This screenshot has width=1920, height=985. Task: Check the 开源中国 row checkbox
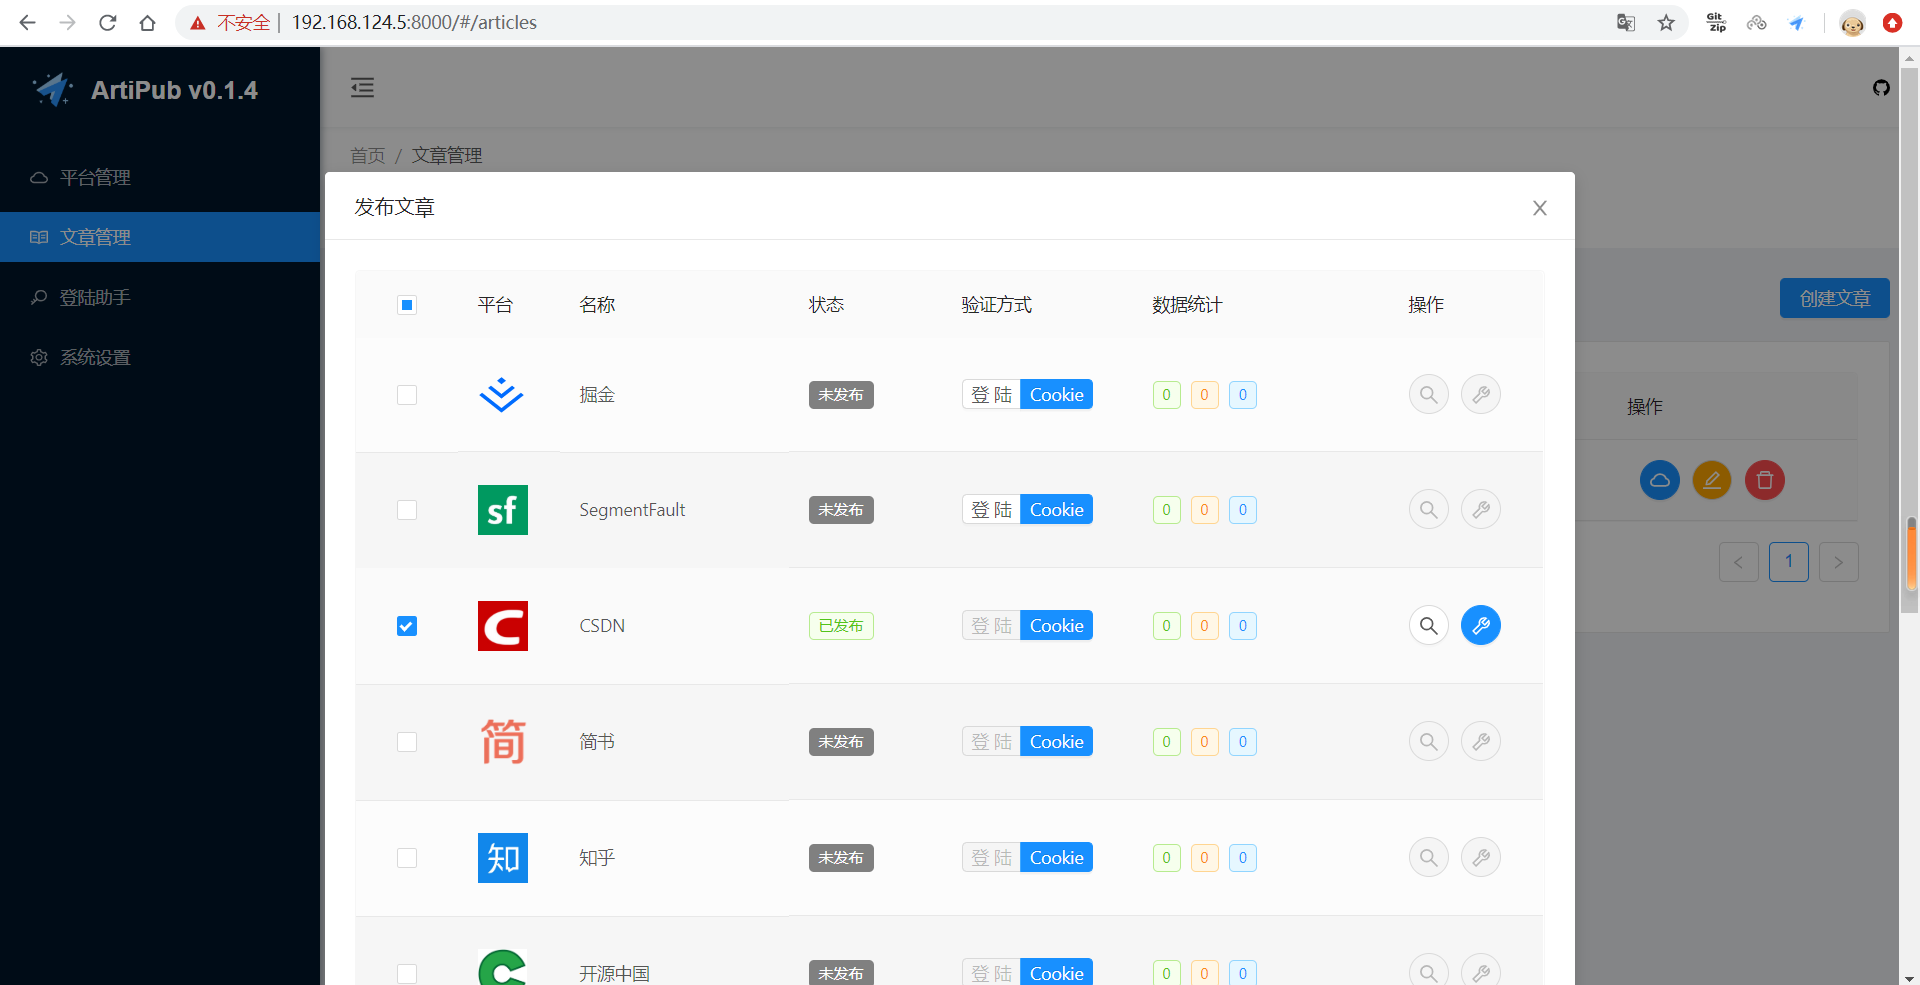[407, 974]
